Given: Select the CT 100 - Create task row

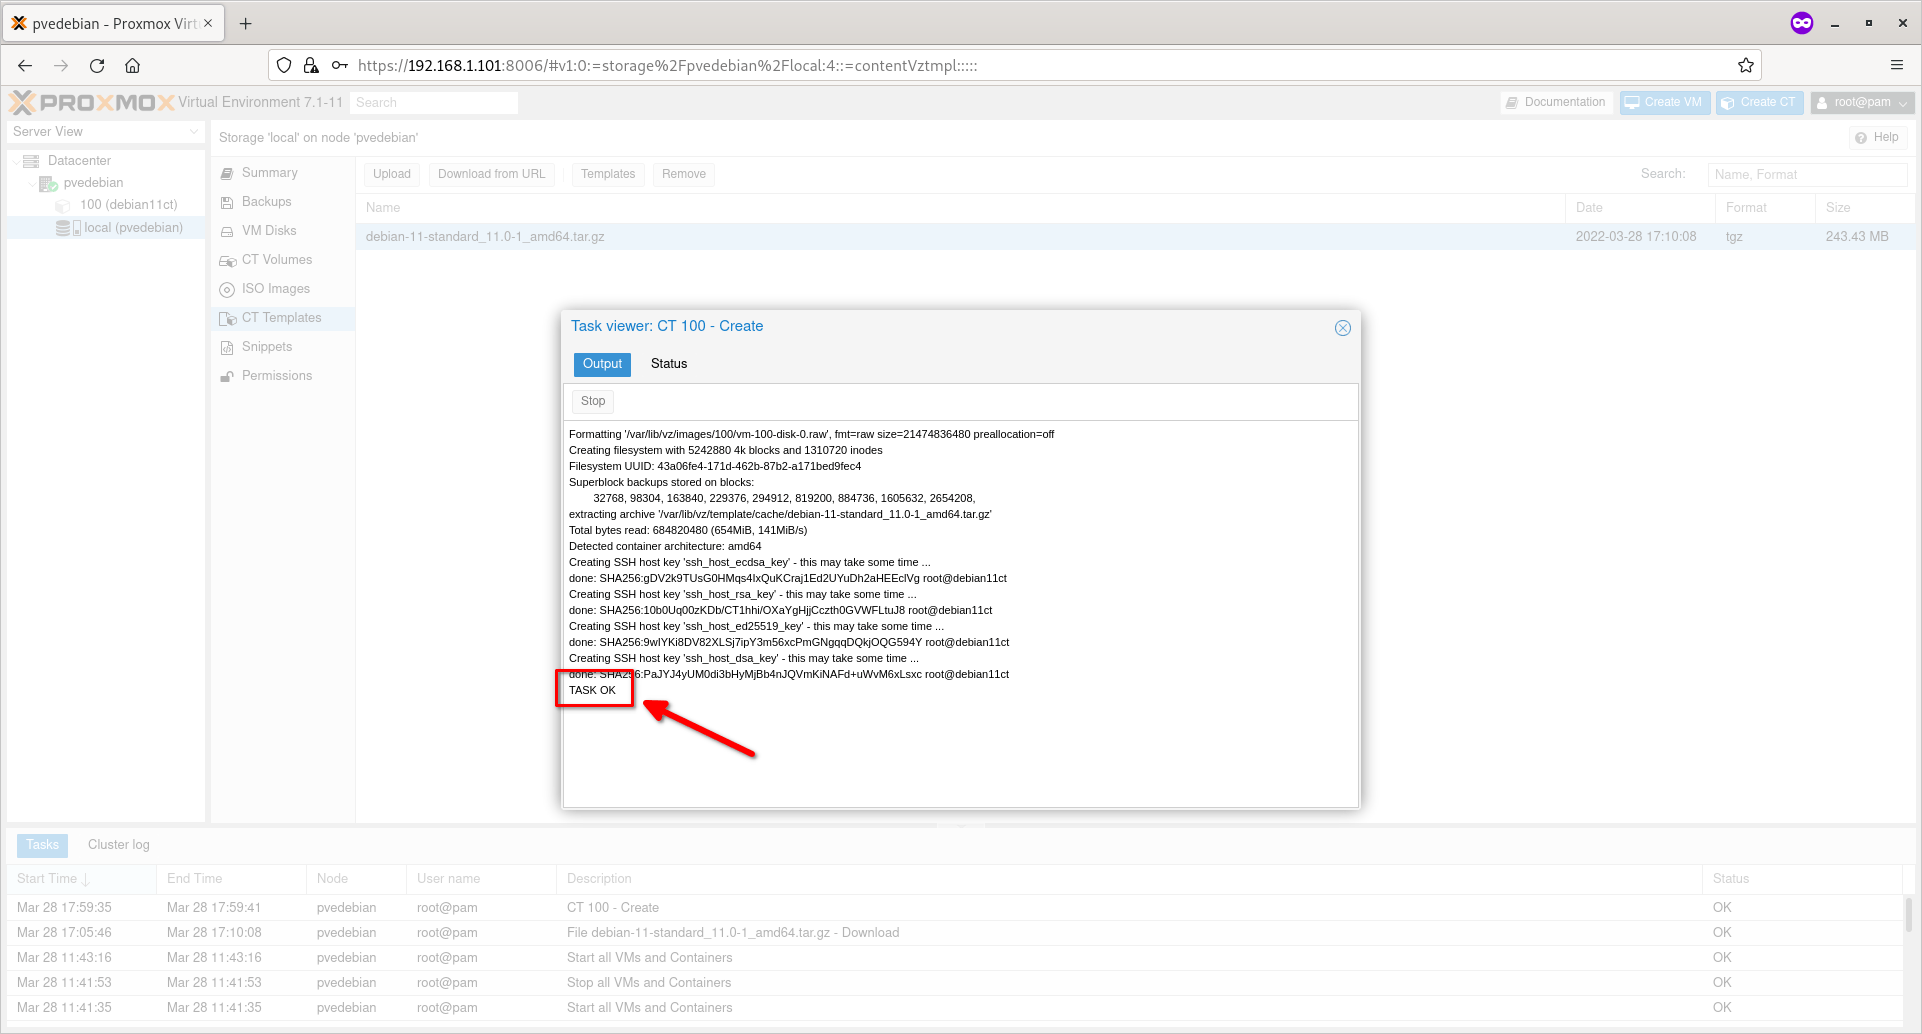Looking at the screenshot, I should (x=954, y=908).
